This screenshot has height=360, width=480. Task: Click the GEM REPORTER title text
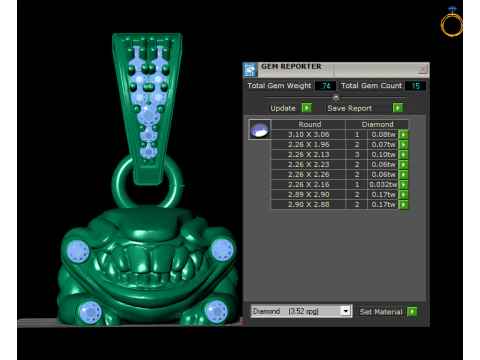click(x=291, y=66)
